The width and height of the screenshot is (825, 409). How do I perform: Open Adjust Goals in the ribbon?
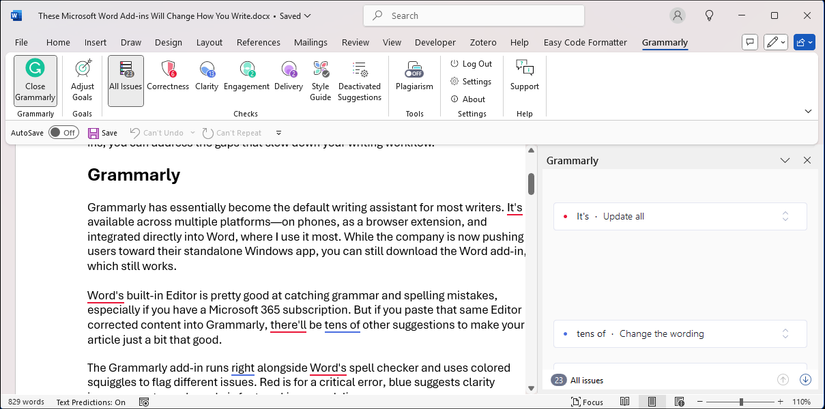[x=83, y=80]
